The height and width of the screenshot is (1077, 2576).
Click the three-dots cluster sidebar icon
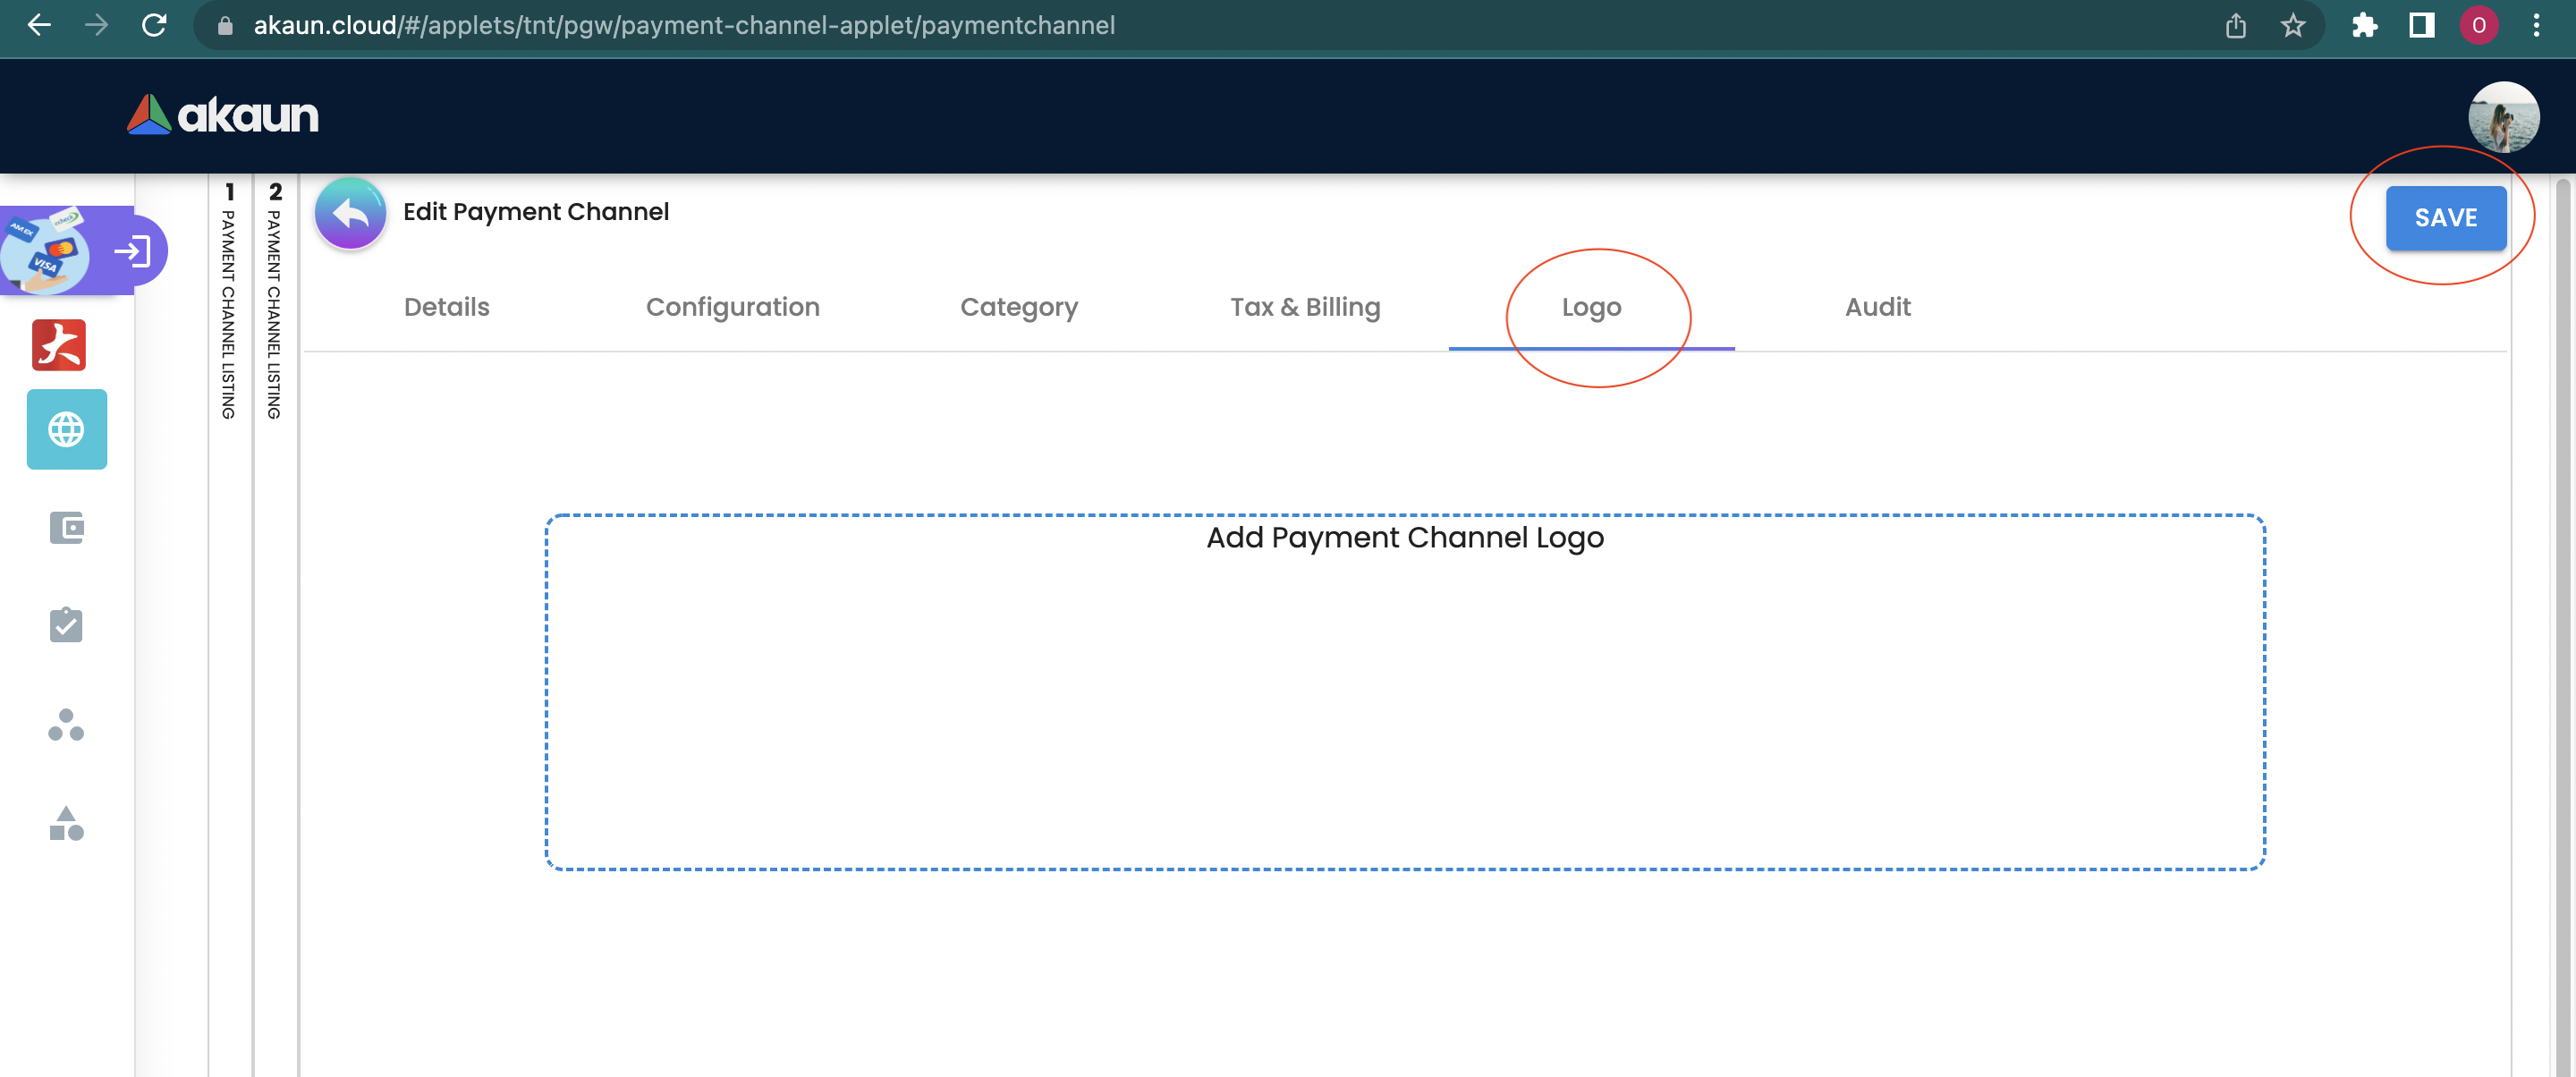(x=66, y=724)
